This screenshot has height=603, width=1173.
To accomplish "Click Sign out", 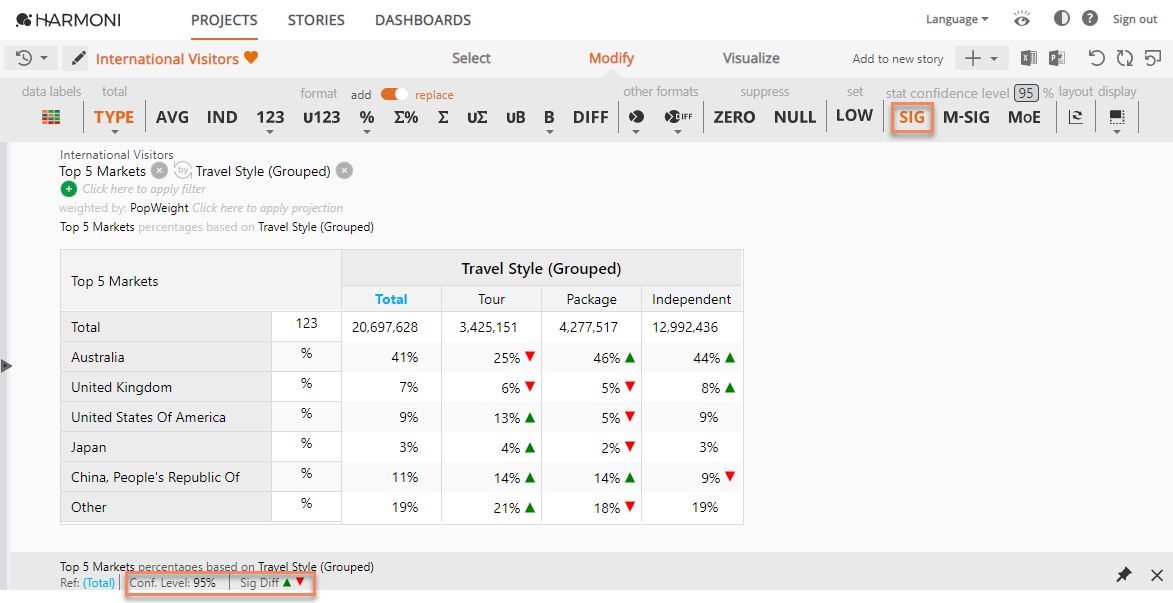I will coord(1135,19).
